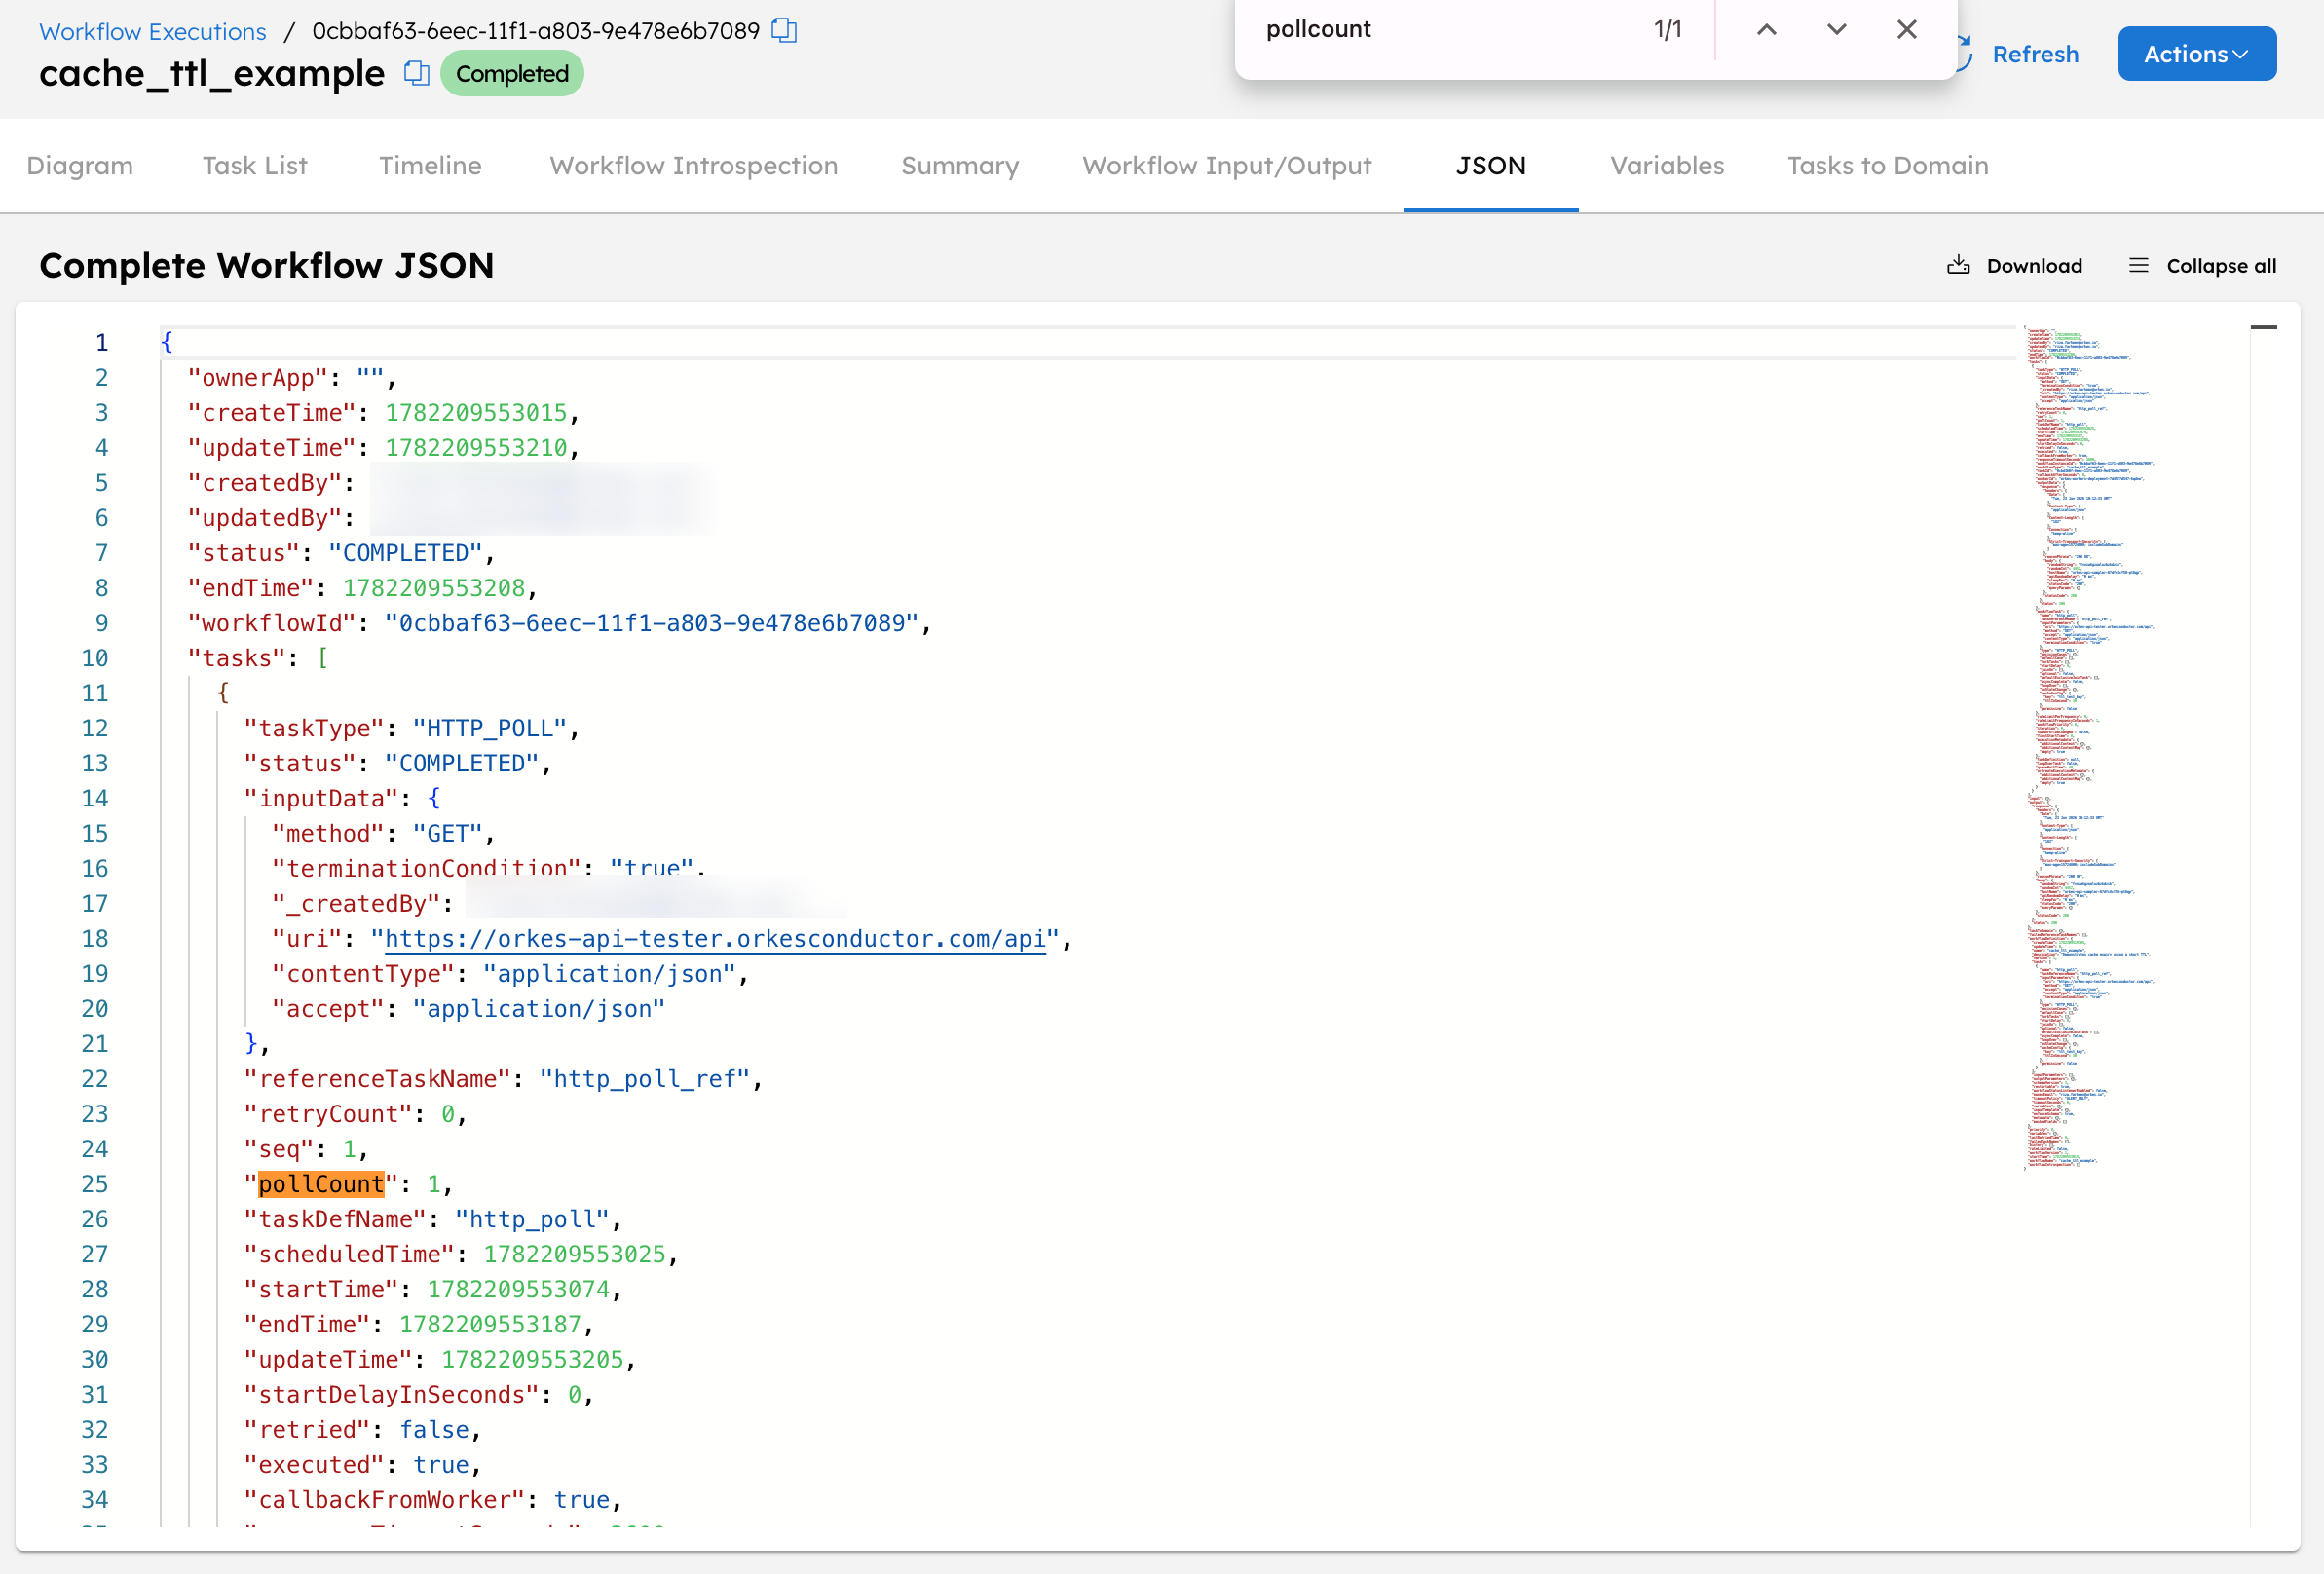Select the Workflow Input/Output tab
The image size is (2324, 1574).
coord(1227,166)
